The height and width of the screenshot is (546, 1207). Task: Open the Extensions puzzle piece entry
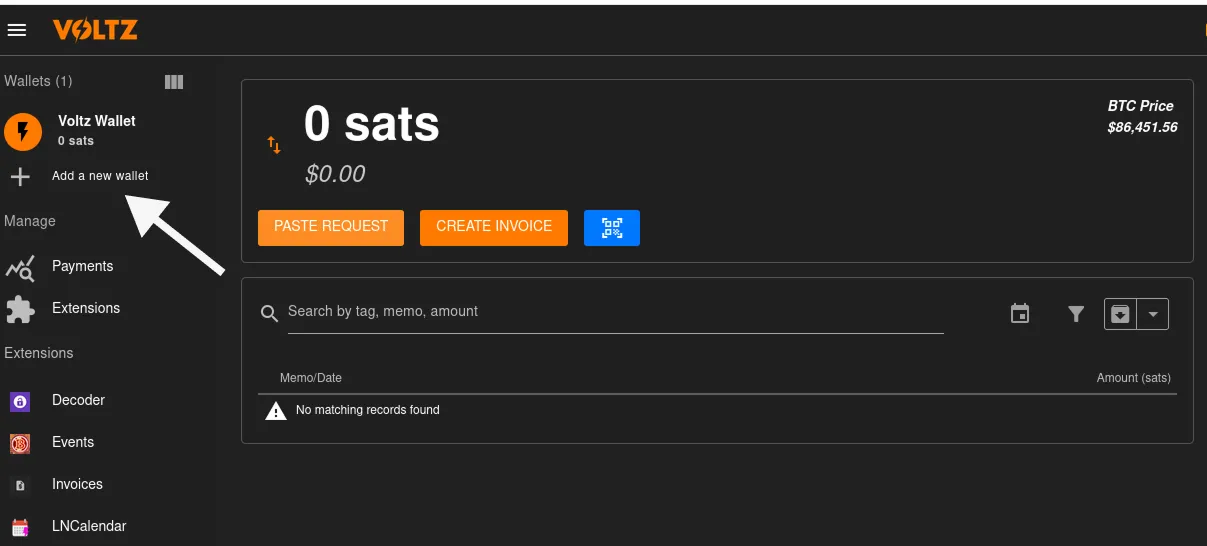click(85, 308)
